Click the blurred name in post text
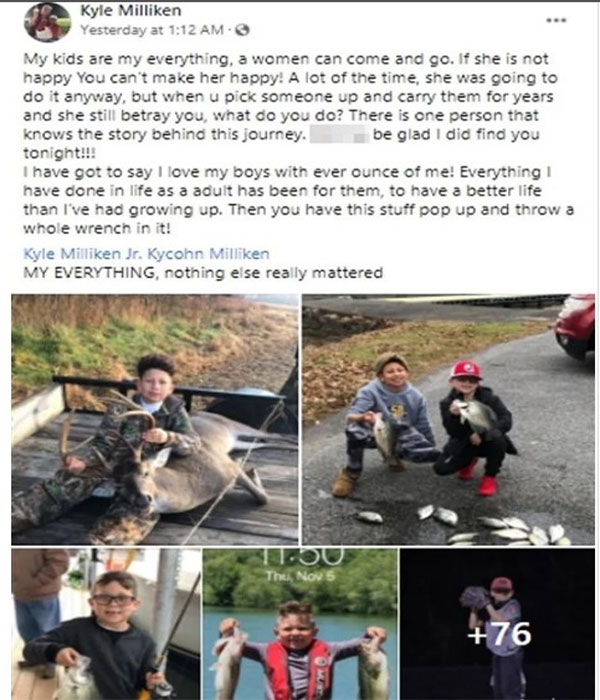The width and height of the screenshot is (600, 700). click(x=339, y=134)
